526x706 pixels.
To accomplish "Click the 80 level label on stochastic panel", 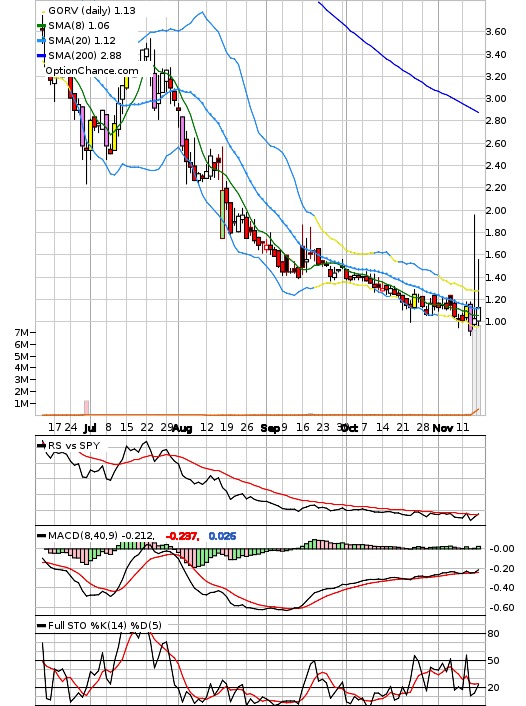I will tap(494, 634).
